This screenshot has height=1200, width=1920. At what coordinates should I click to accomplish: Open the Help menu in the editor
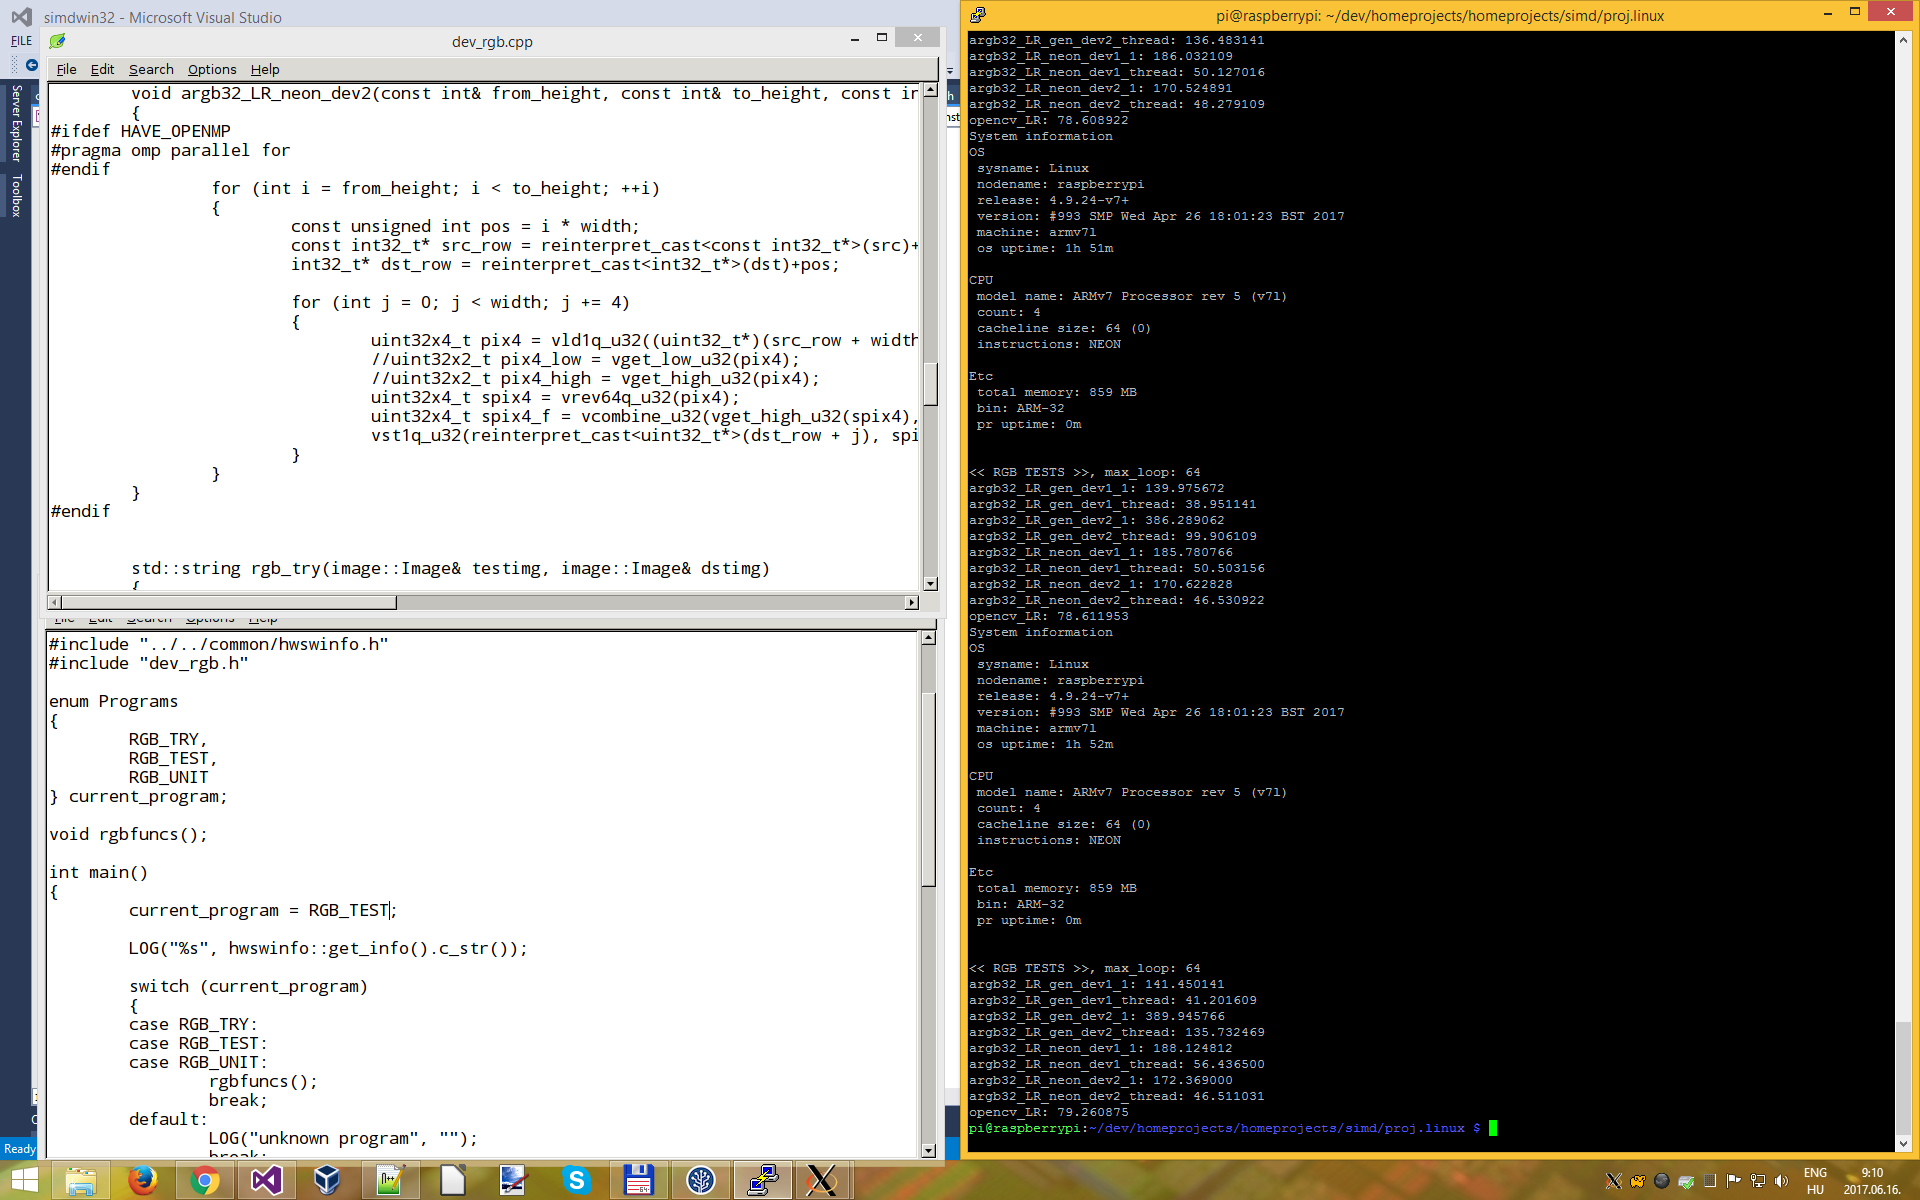(x=265, y=69)
